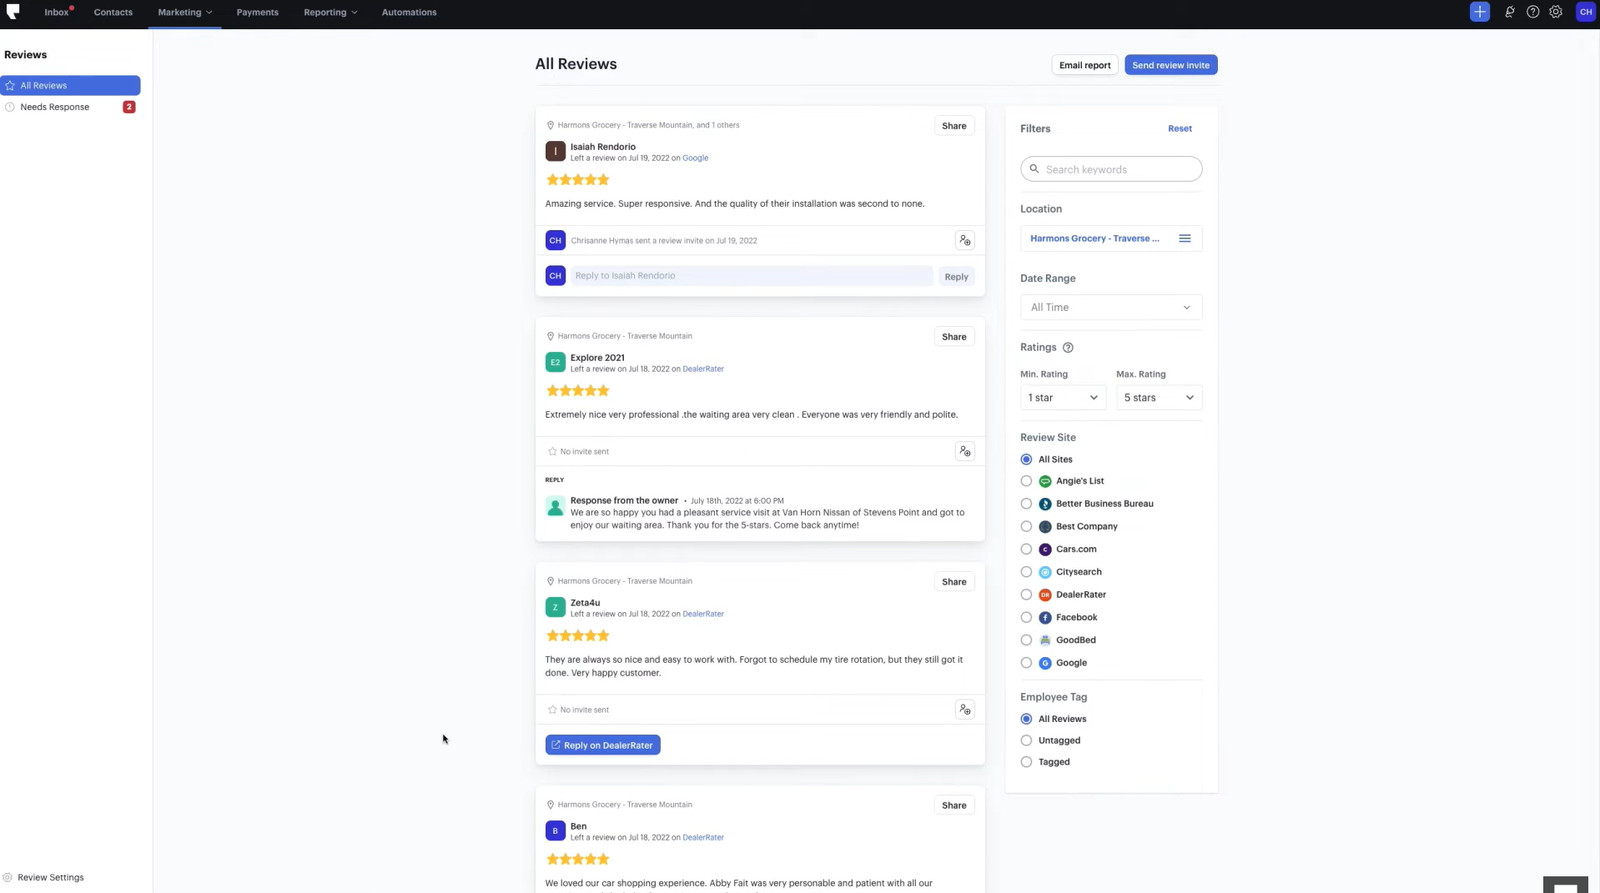Click the Review Settings gear icon
The width and height of the screenshot is (1600, 893).
(8, 878)
